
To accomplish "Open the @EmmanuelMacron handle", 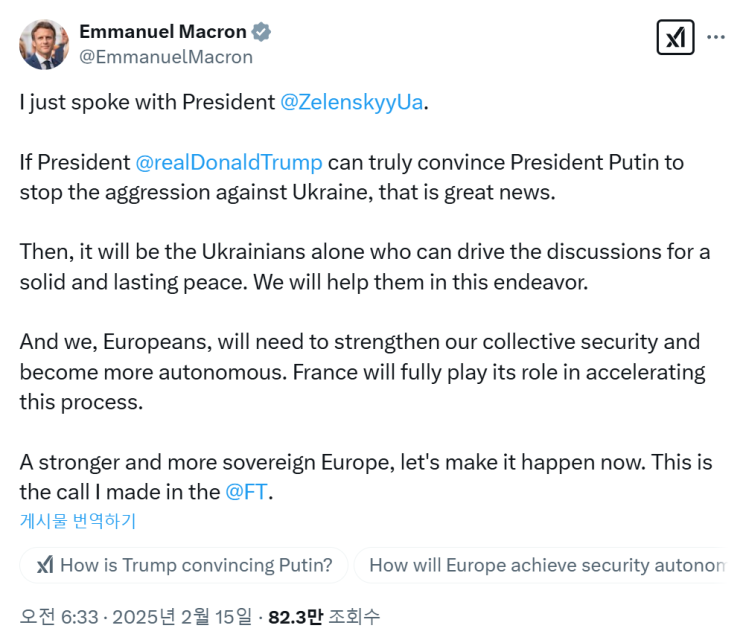I will pos(166,57).
